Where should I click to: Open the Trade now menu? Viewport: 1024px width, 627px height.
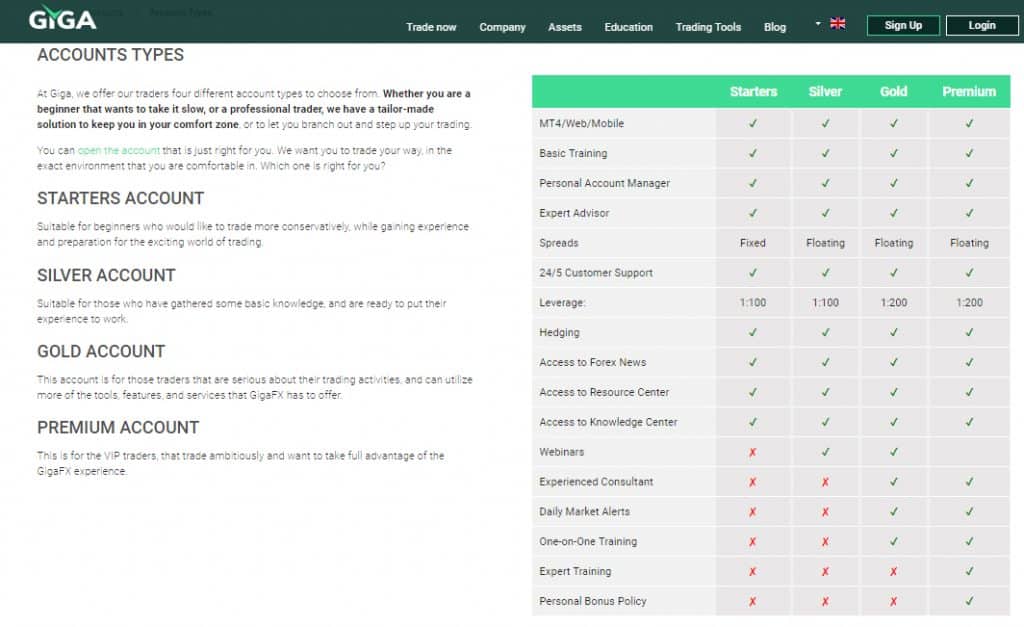coord(431,27)
